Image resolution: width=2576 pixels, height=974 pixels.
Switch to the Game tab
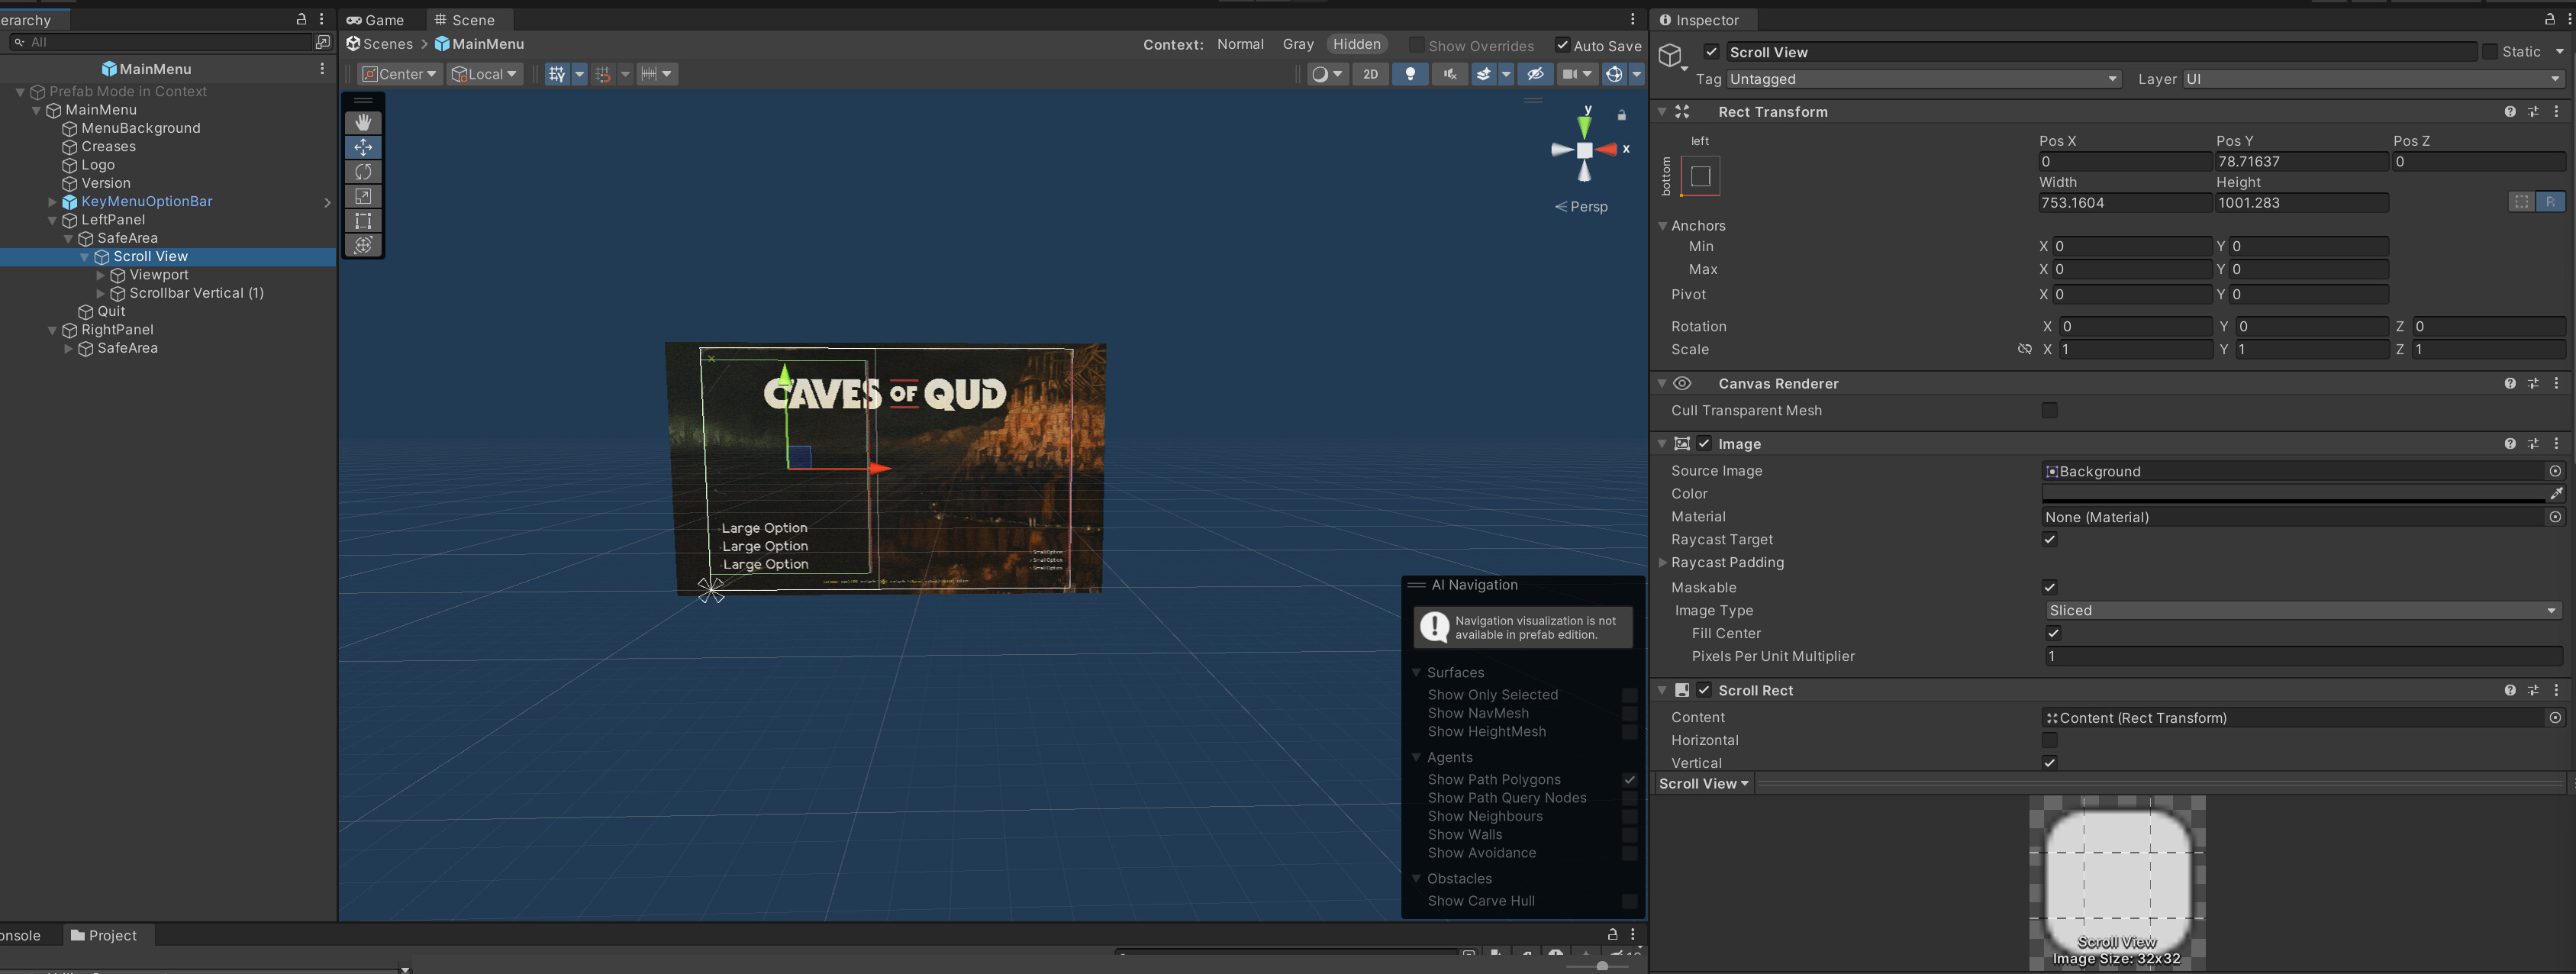(376, 19)
